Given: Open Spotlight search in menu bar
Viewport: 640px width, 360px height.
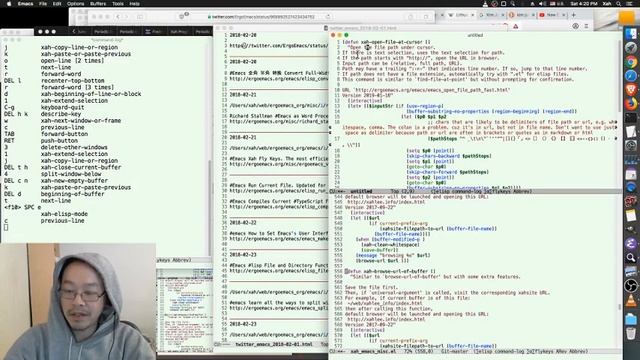Looking at the screenshot, I should tap(619, 4).
